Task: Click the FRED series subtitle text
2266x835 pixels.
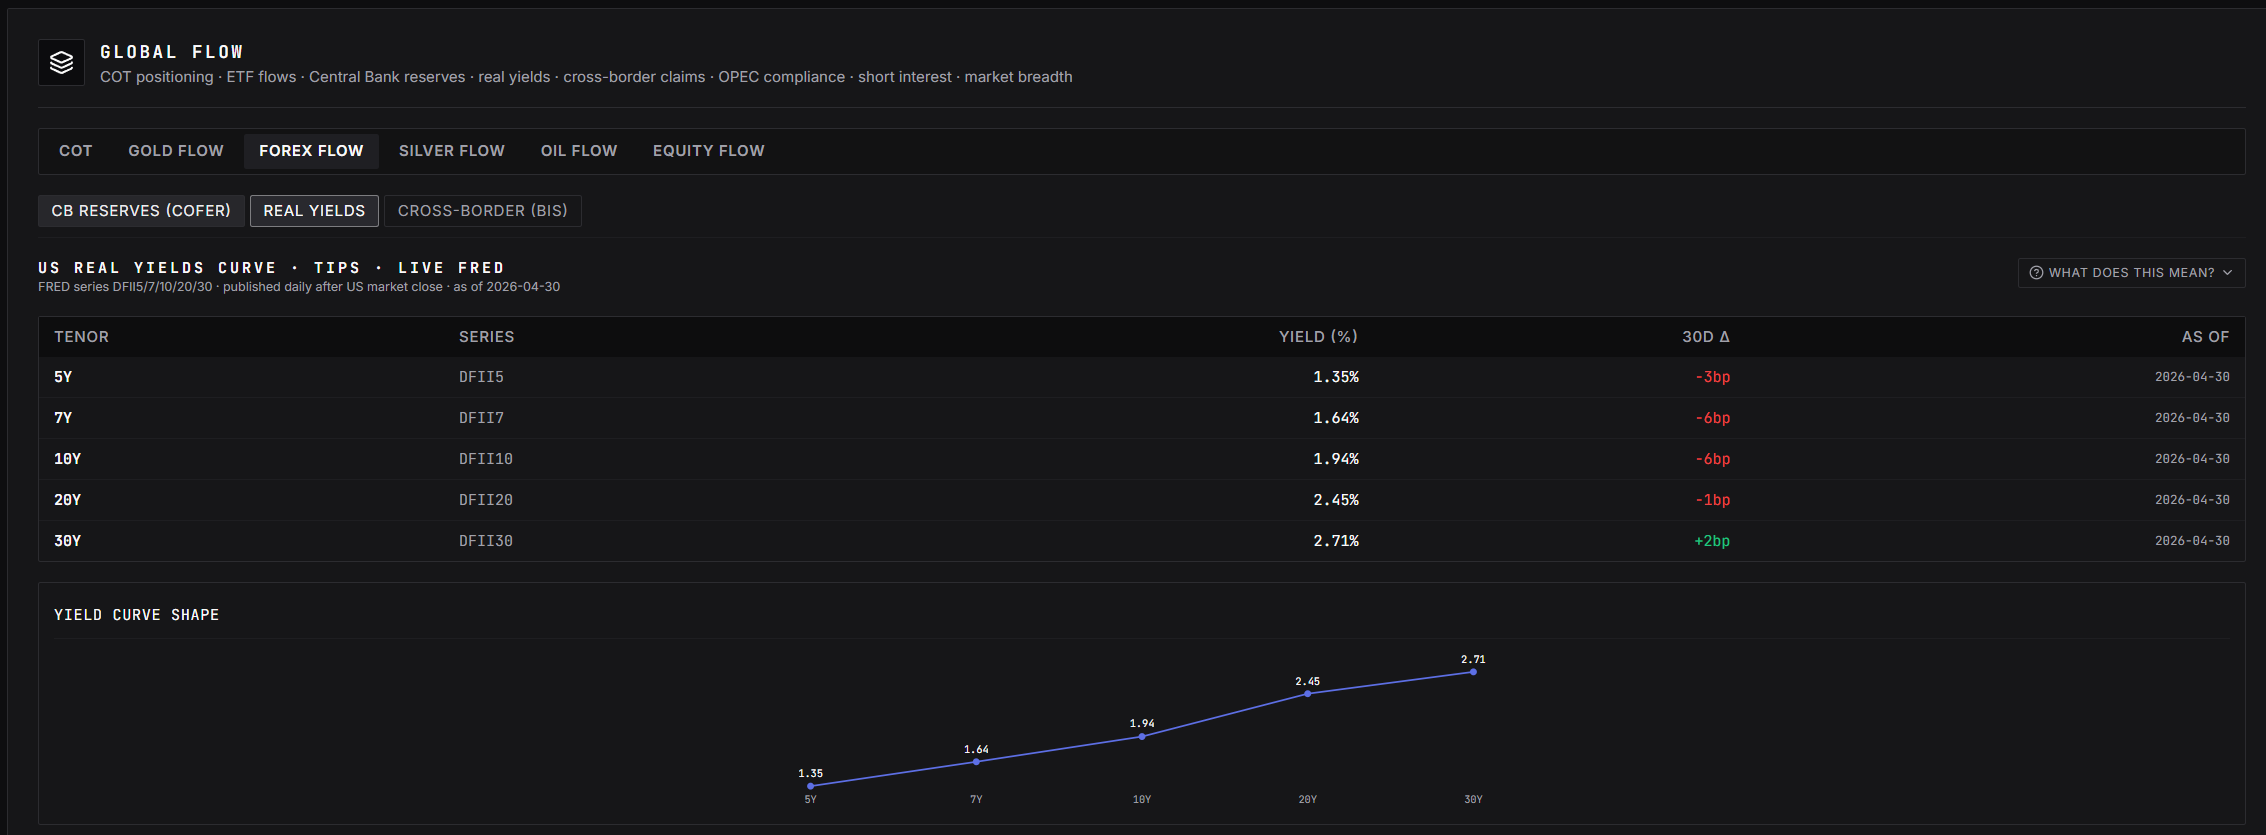Action: (299, 287)
